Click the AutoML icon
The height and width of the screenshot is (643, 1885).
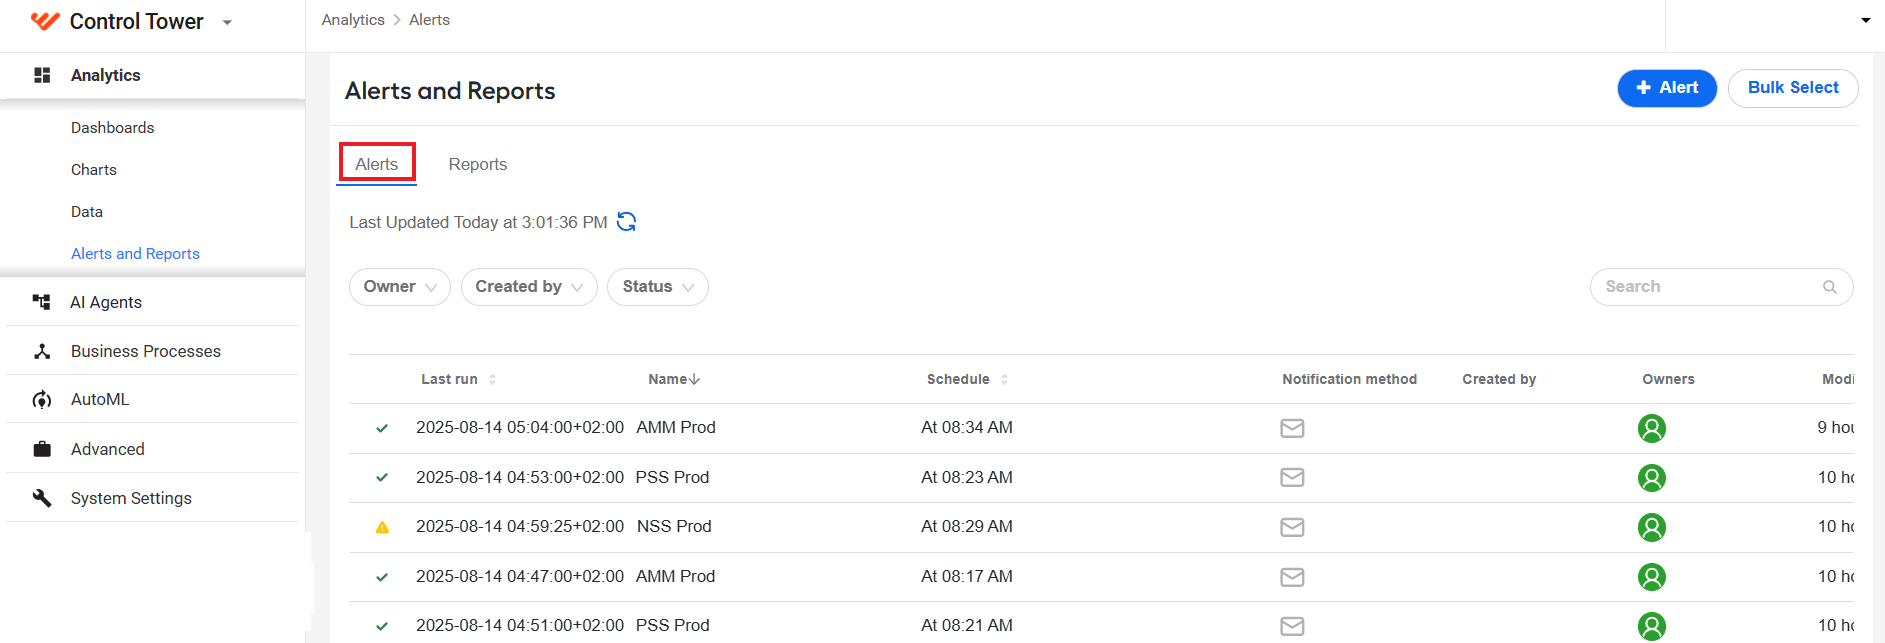pos(42,400)
